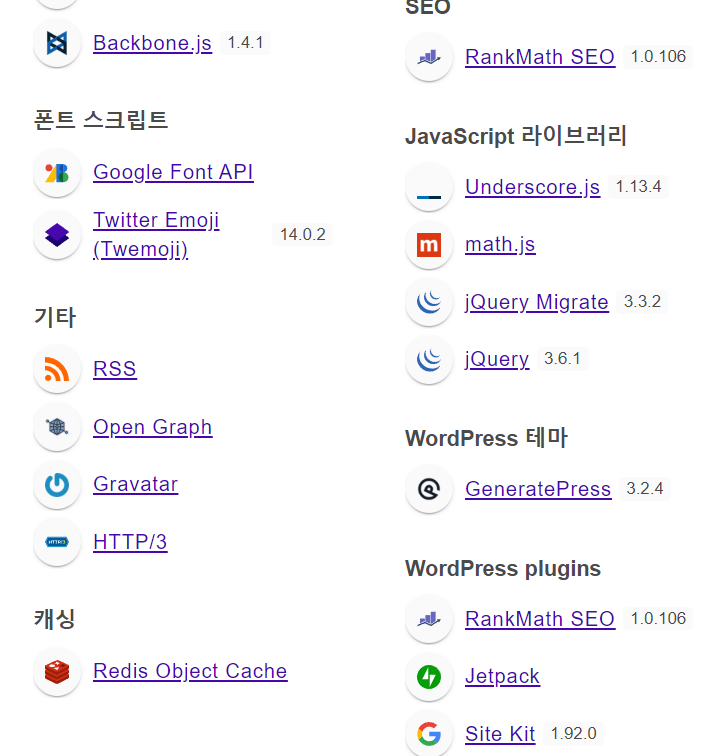Image resolution: width=724 pixels, height=756 pixels.
Task: Click the Underscore.js icon
Action: (x=429, y=197)
